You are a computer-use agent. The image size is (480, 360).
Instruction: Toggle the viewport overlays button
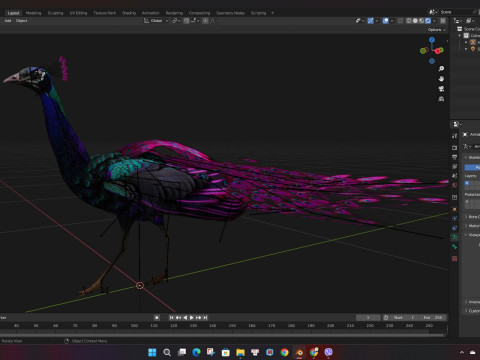pyautogui.click(x=386, y=21)
